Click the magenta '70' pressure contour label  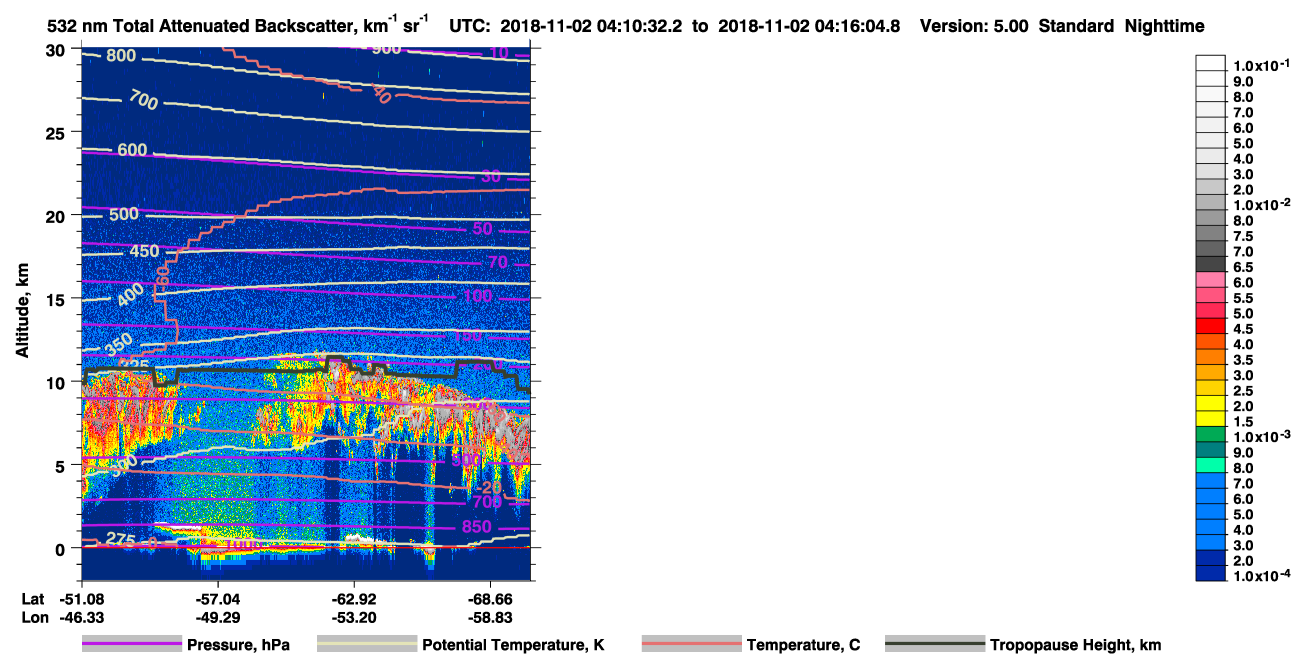coord(498,262)
